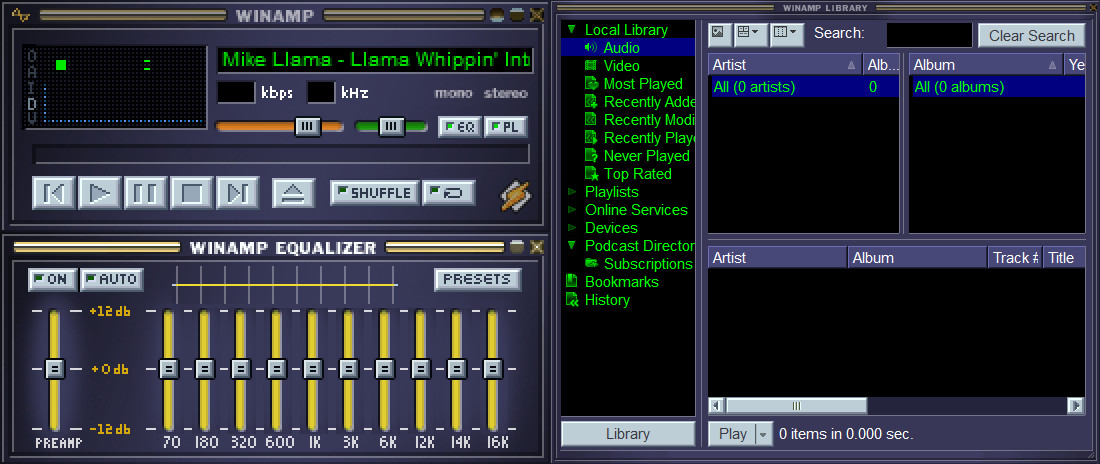Viewport: 1100px width, 464px height.
Task: Click the Audio speaker icon in Local Library
Action: 591,48
